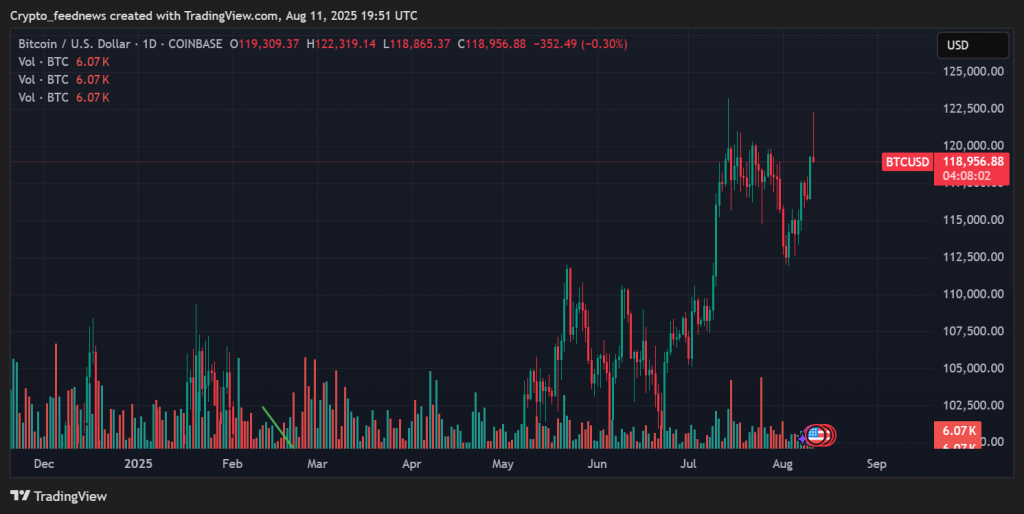Click the third Vol · BTC indicator legend

coord(64,97)
